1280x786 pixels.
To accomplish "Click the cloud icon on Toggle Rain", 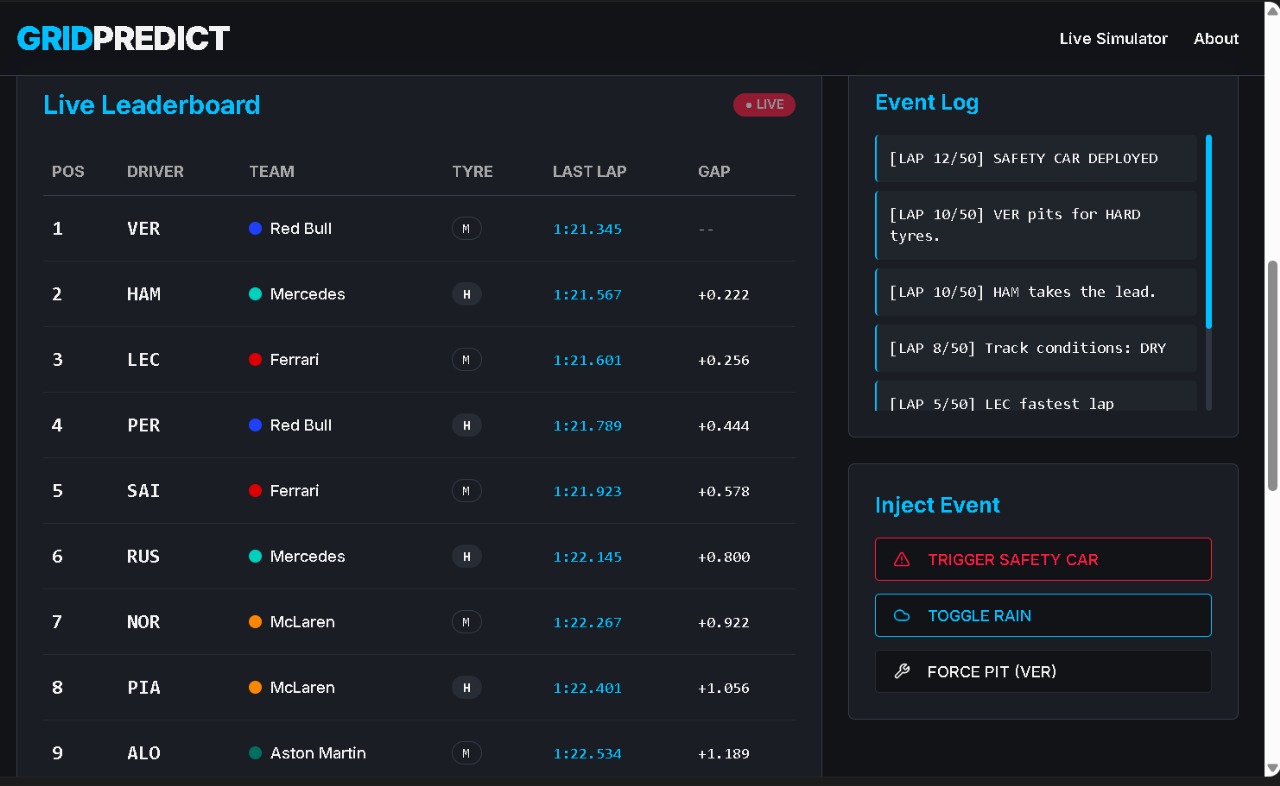I will point(902,615).
